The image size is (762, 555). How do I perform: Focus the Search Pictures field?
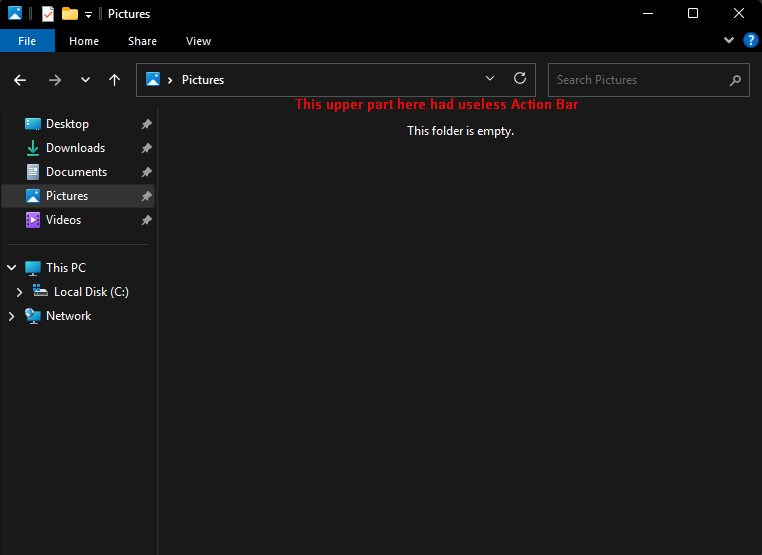click(x=649, y=80)
